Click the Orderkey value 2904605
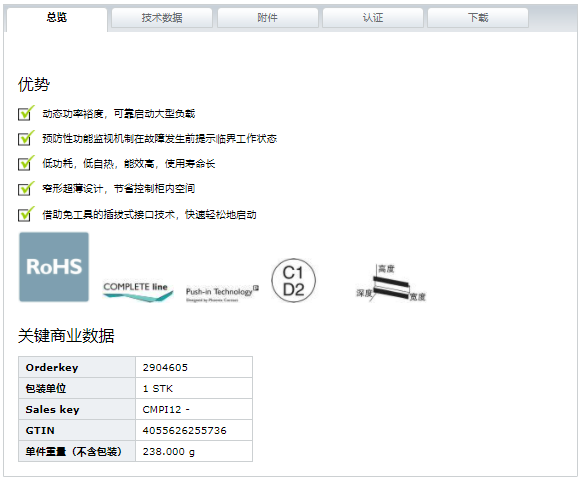 (165, 368)
